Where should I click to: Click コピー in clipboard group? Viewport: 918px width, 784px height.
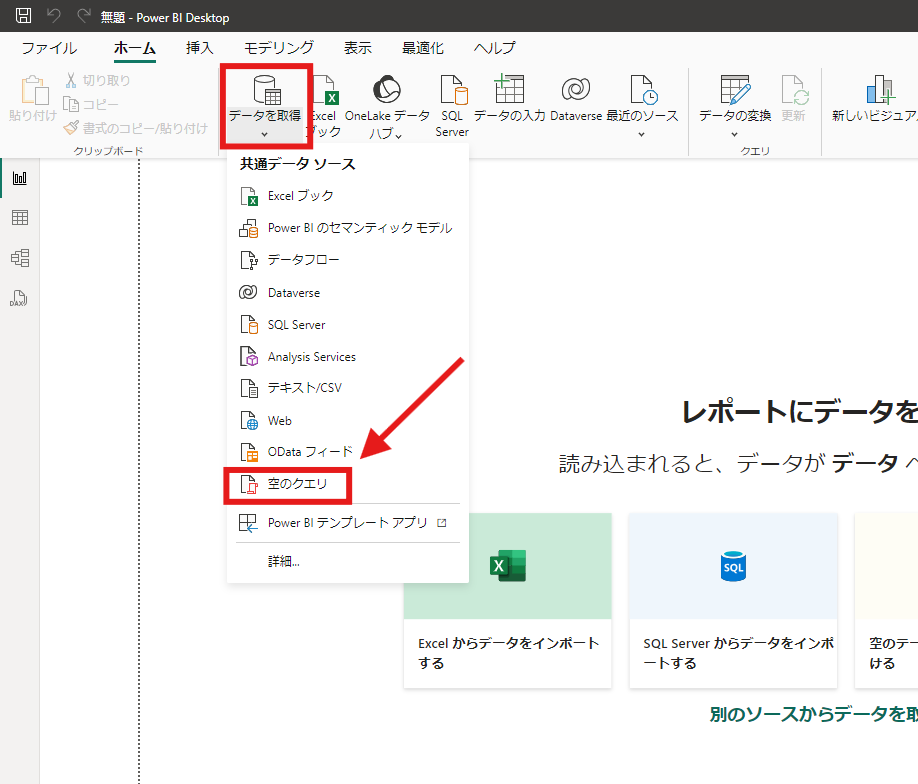91,104
